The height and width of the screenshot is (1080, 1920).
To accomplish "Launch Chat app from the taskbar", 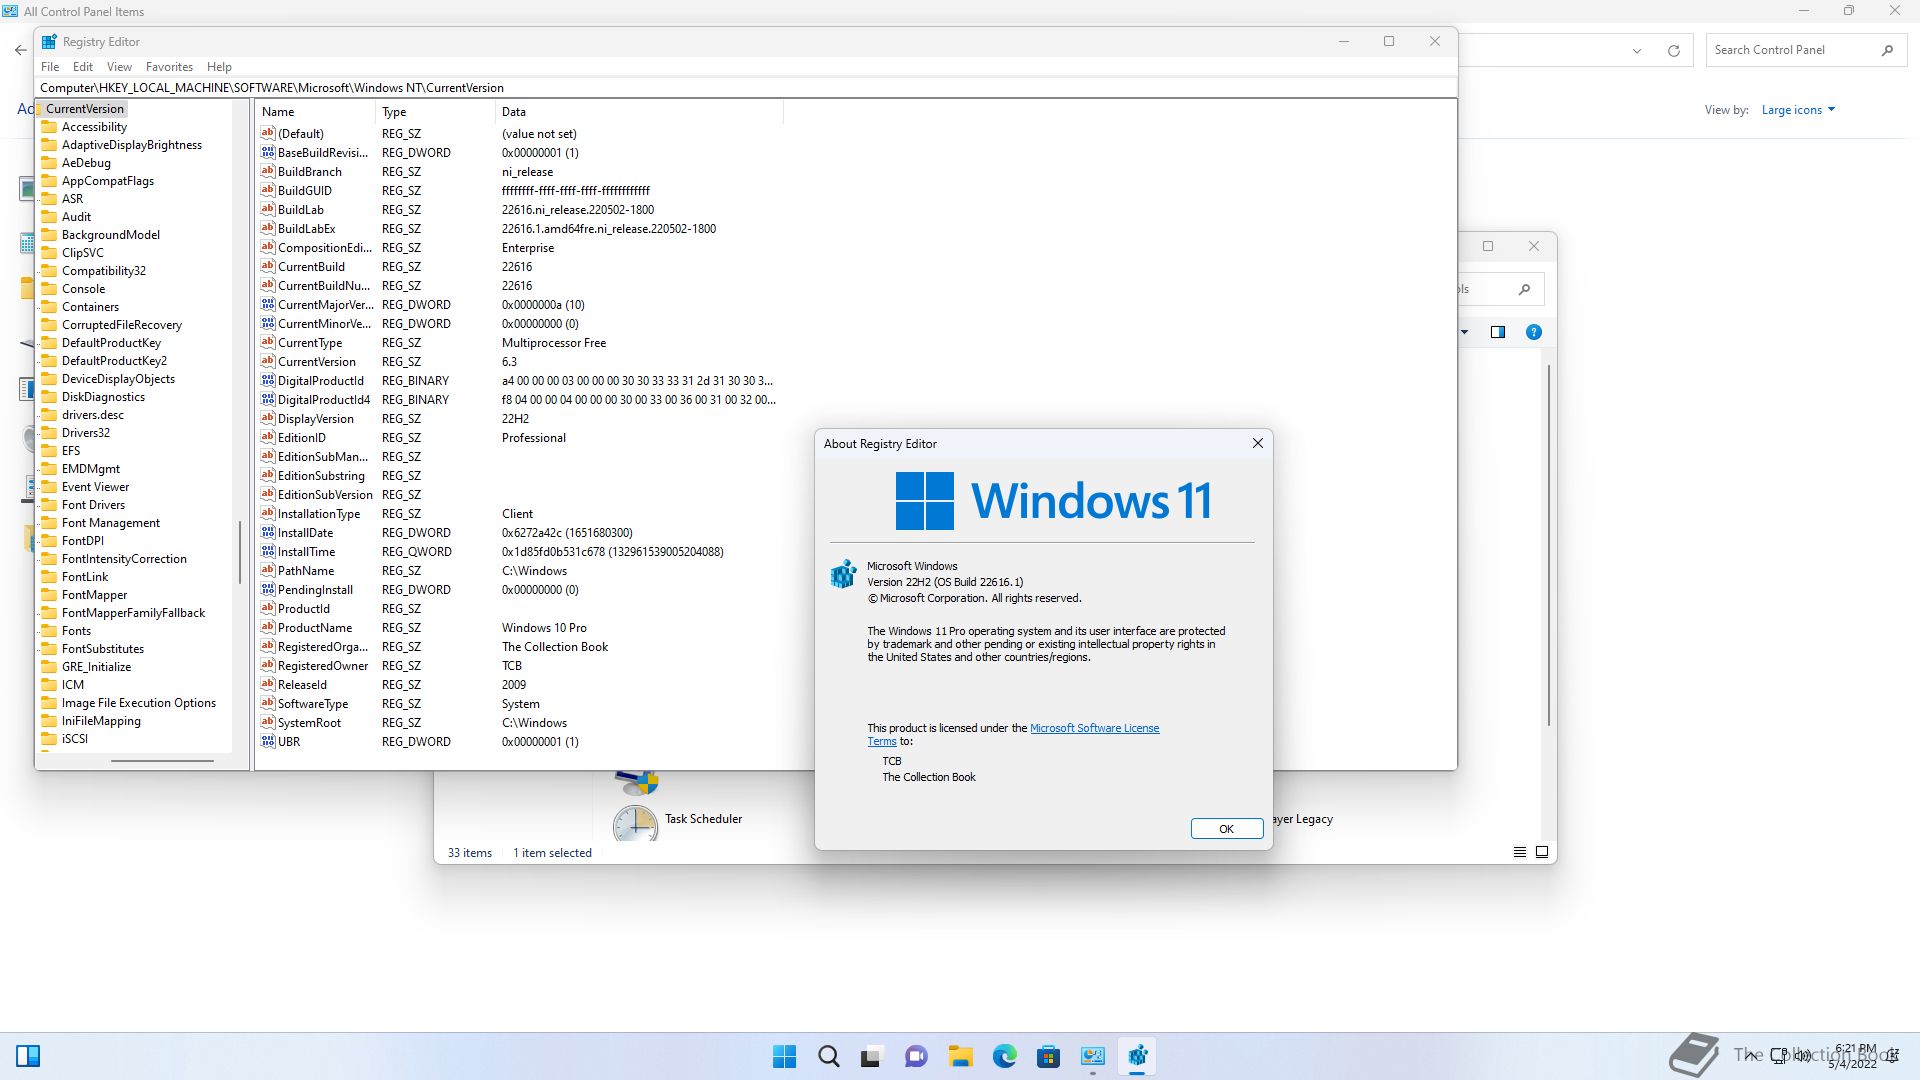I will coord(916,1056).
